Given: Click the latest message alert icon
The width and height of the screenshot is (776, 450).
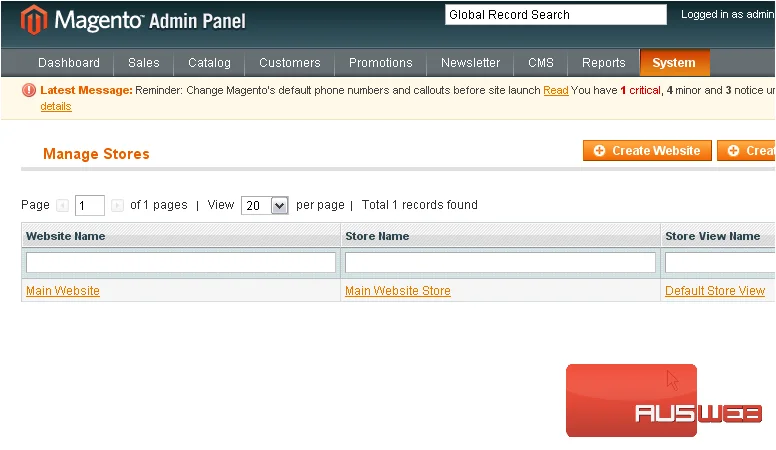Looking at the screenshot, I should 29,90.
